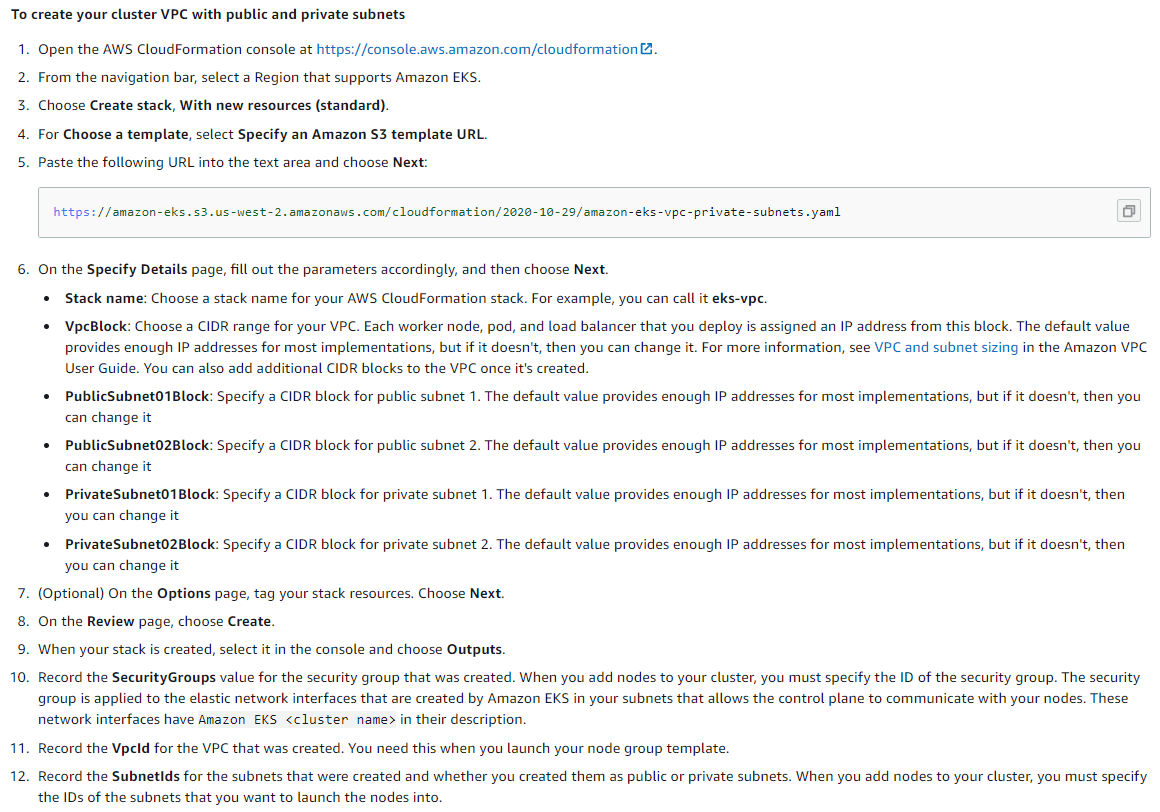This screenshot has height=812, width=1160.
Task: Copy the template URL with the copy icon
Action: click(1128, 211)
